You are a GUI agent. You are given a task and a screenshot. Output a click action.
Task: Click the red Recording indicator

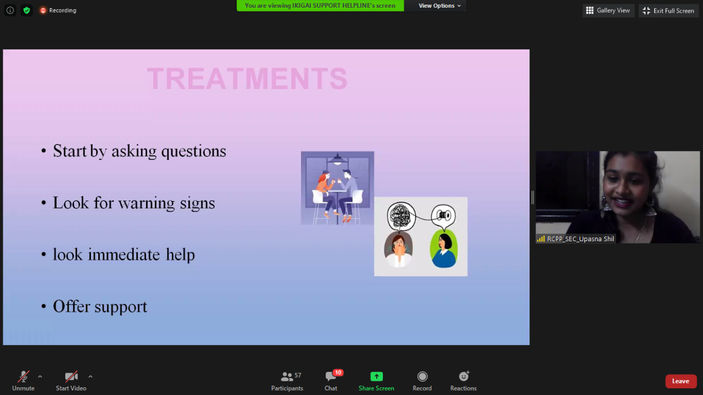(58, 10)
